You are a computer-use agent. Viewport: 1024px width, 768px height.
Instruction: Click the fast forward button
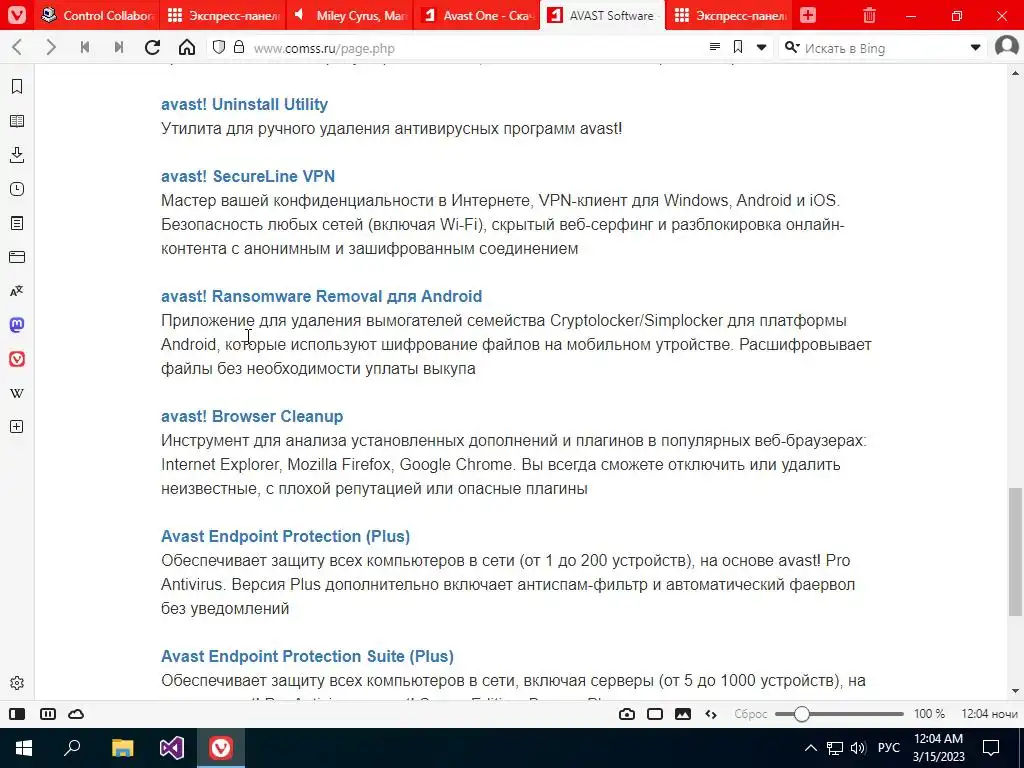click(119, 48)
